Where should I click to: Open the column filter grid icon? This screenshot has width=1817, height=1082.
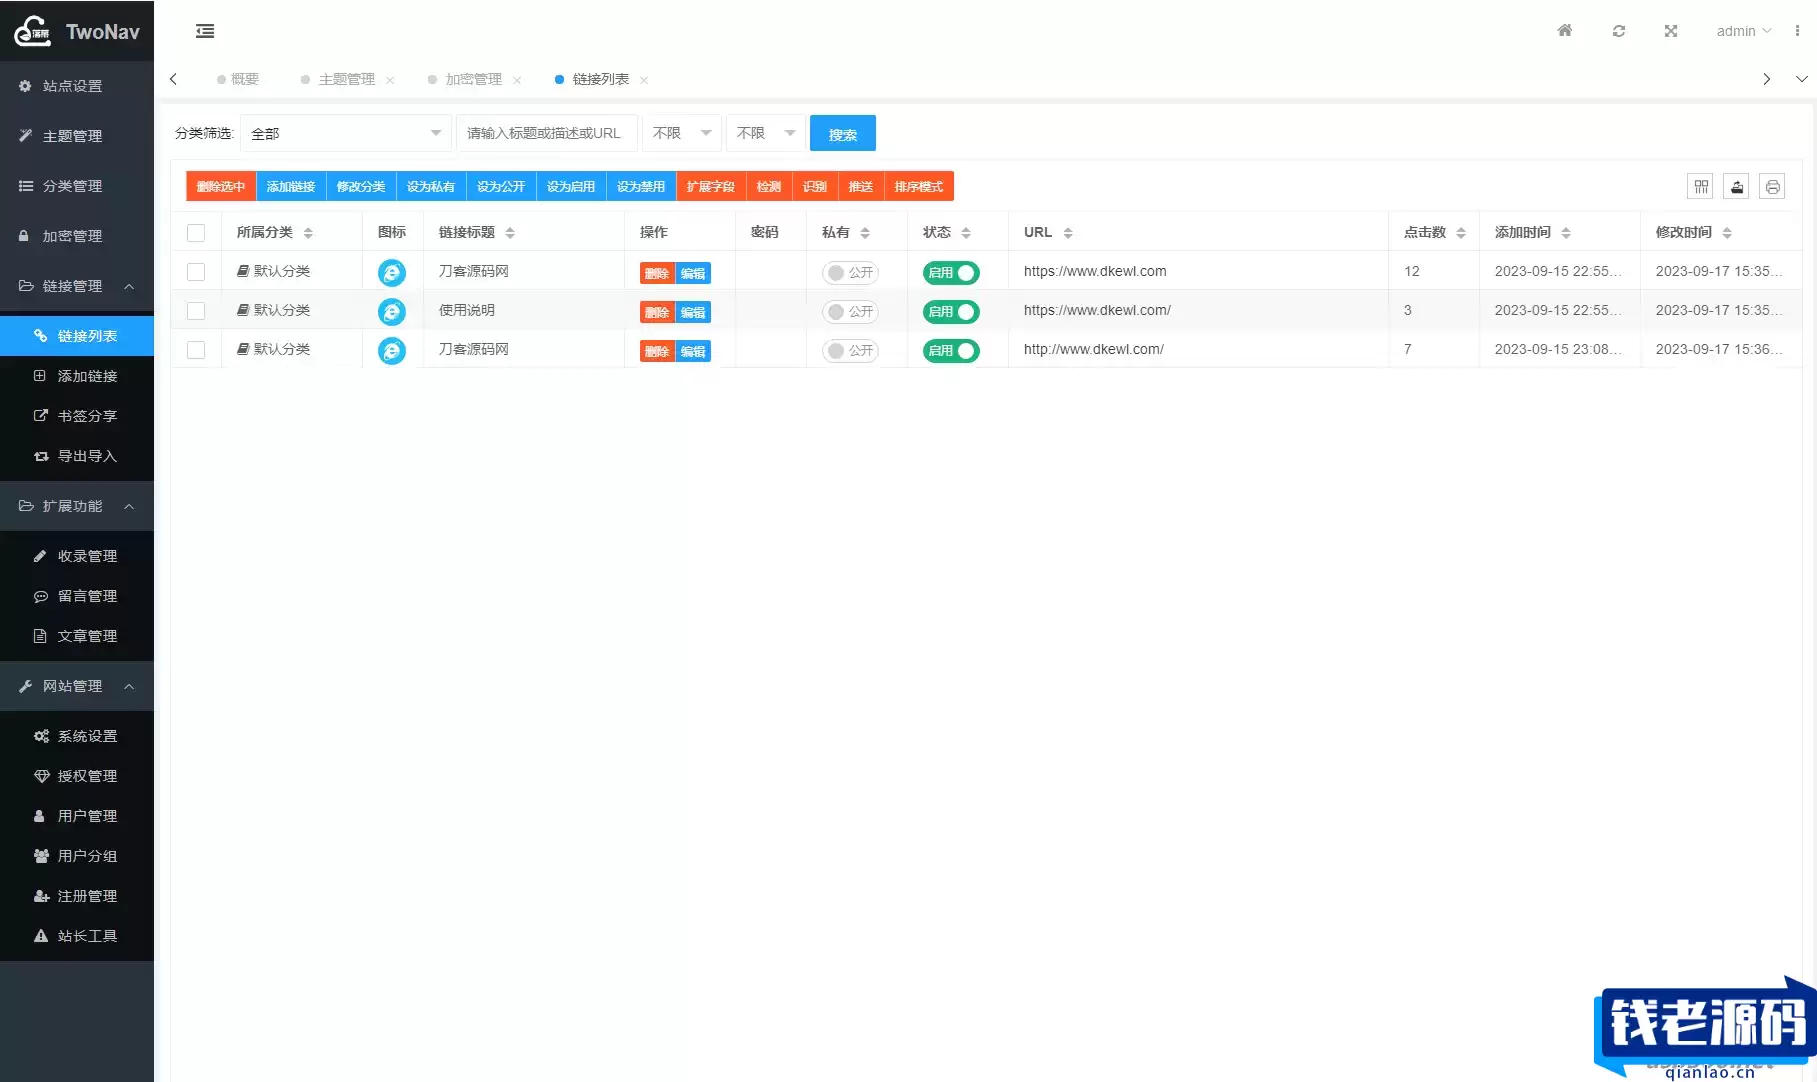[1701, 187]
